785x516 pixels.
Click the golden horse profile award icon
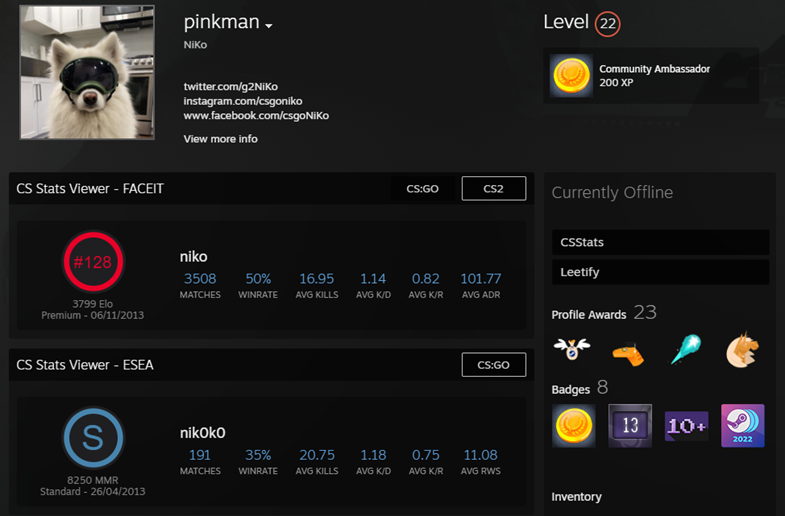[742, 349]
